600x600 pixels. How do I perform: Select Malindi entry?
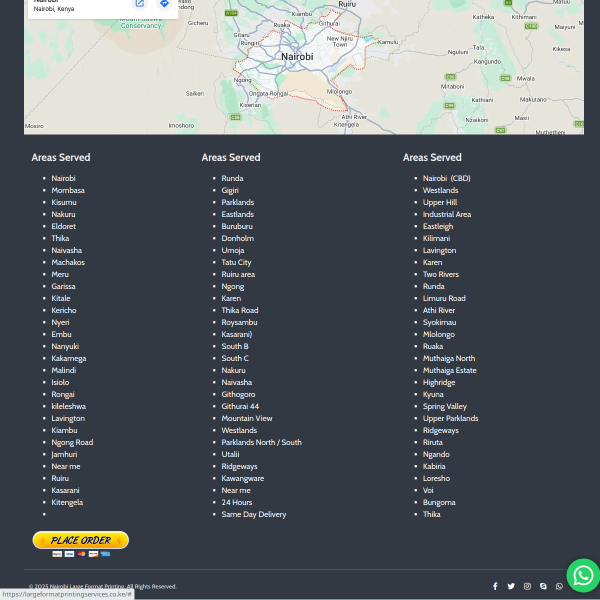64,370
